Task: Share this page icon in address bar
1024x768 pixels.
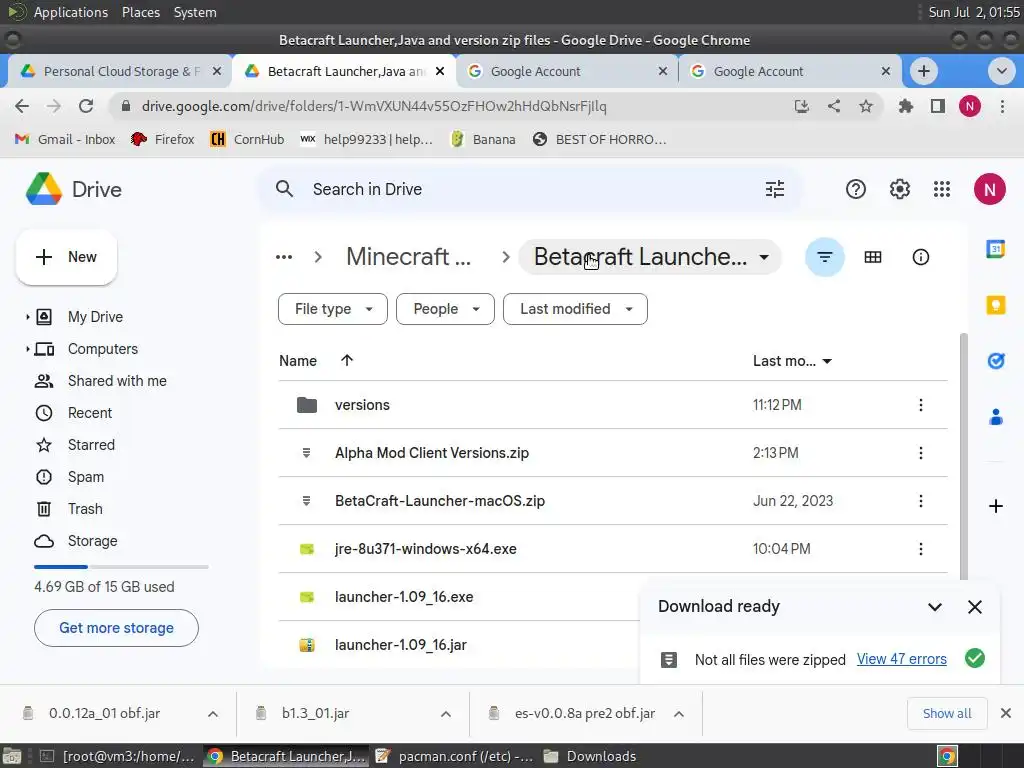Action: (x=833, y=106)
